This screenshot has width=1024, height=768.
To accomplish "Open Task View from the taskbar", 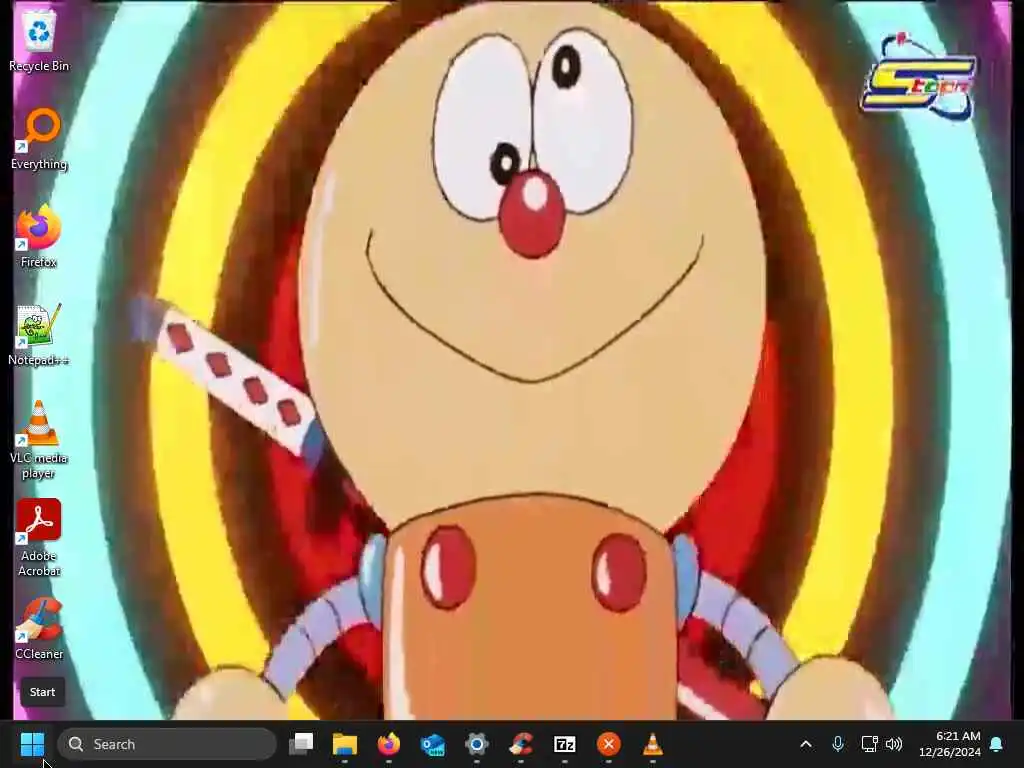I will (301, 744).
